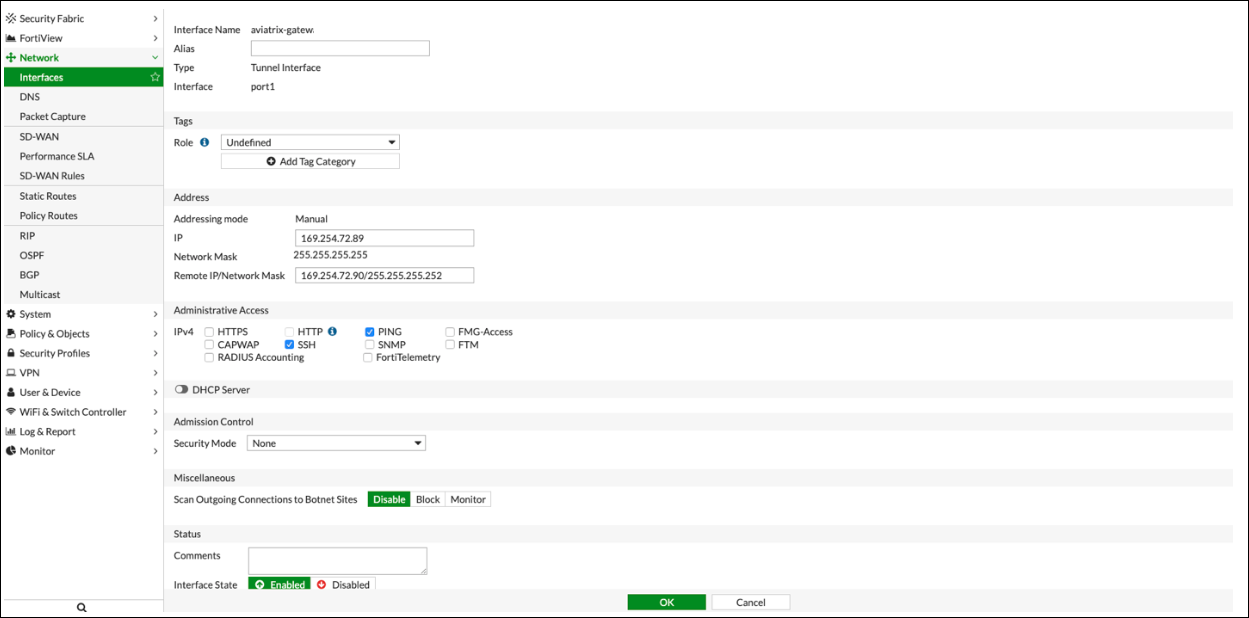Click the info icon next to HTTP
This screenshot has height=618, width=1249.
[x=332, y=331]
